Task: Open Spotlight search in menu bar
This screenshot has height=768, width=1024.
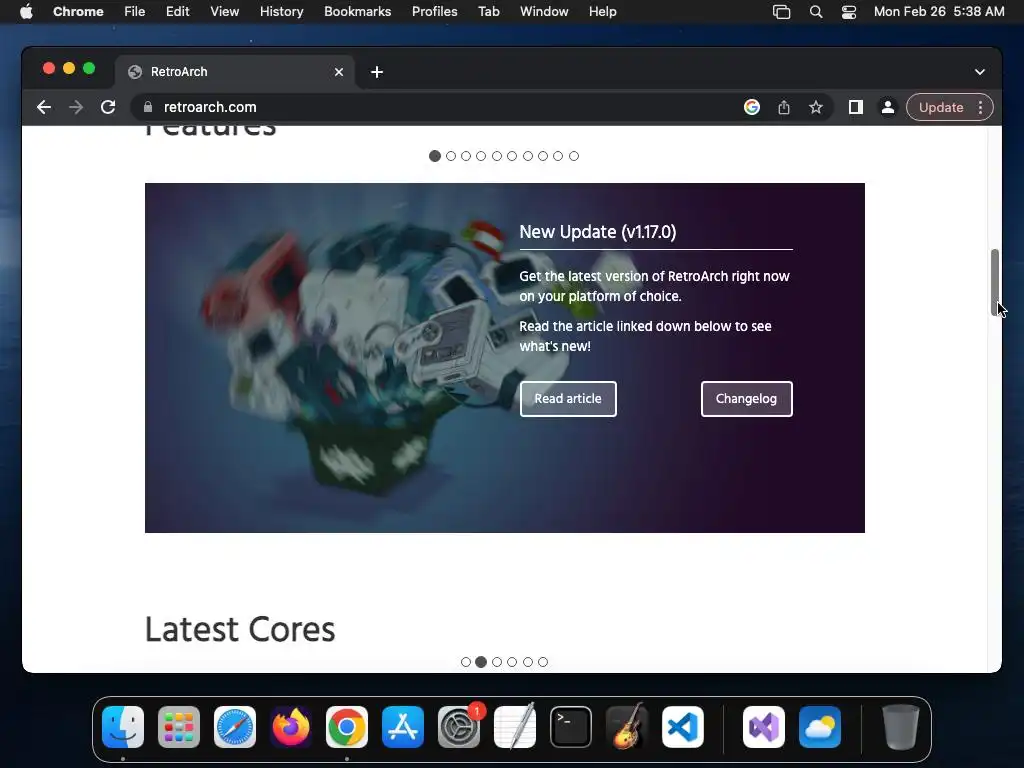Action: point(816,12)
